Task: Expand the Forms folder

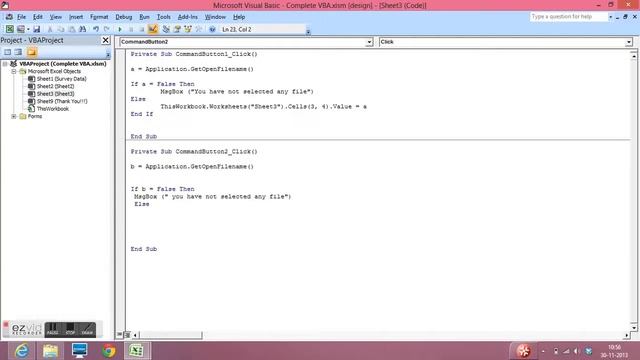Action: tap(14, 116)
